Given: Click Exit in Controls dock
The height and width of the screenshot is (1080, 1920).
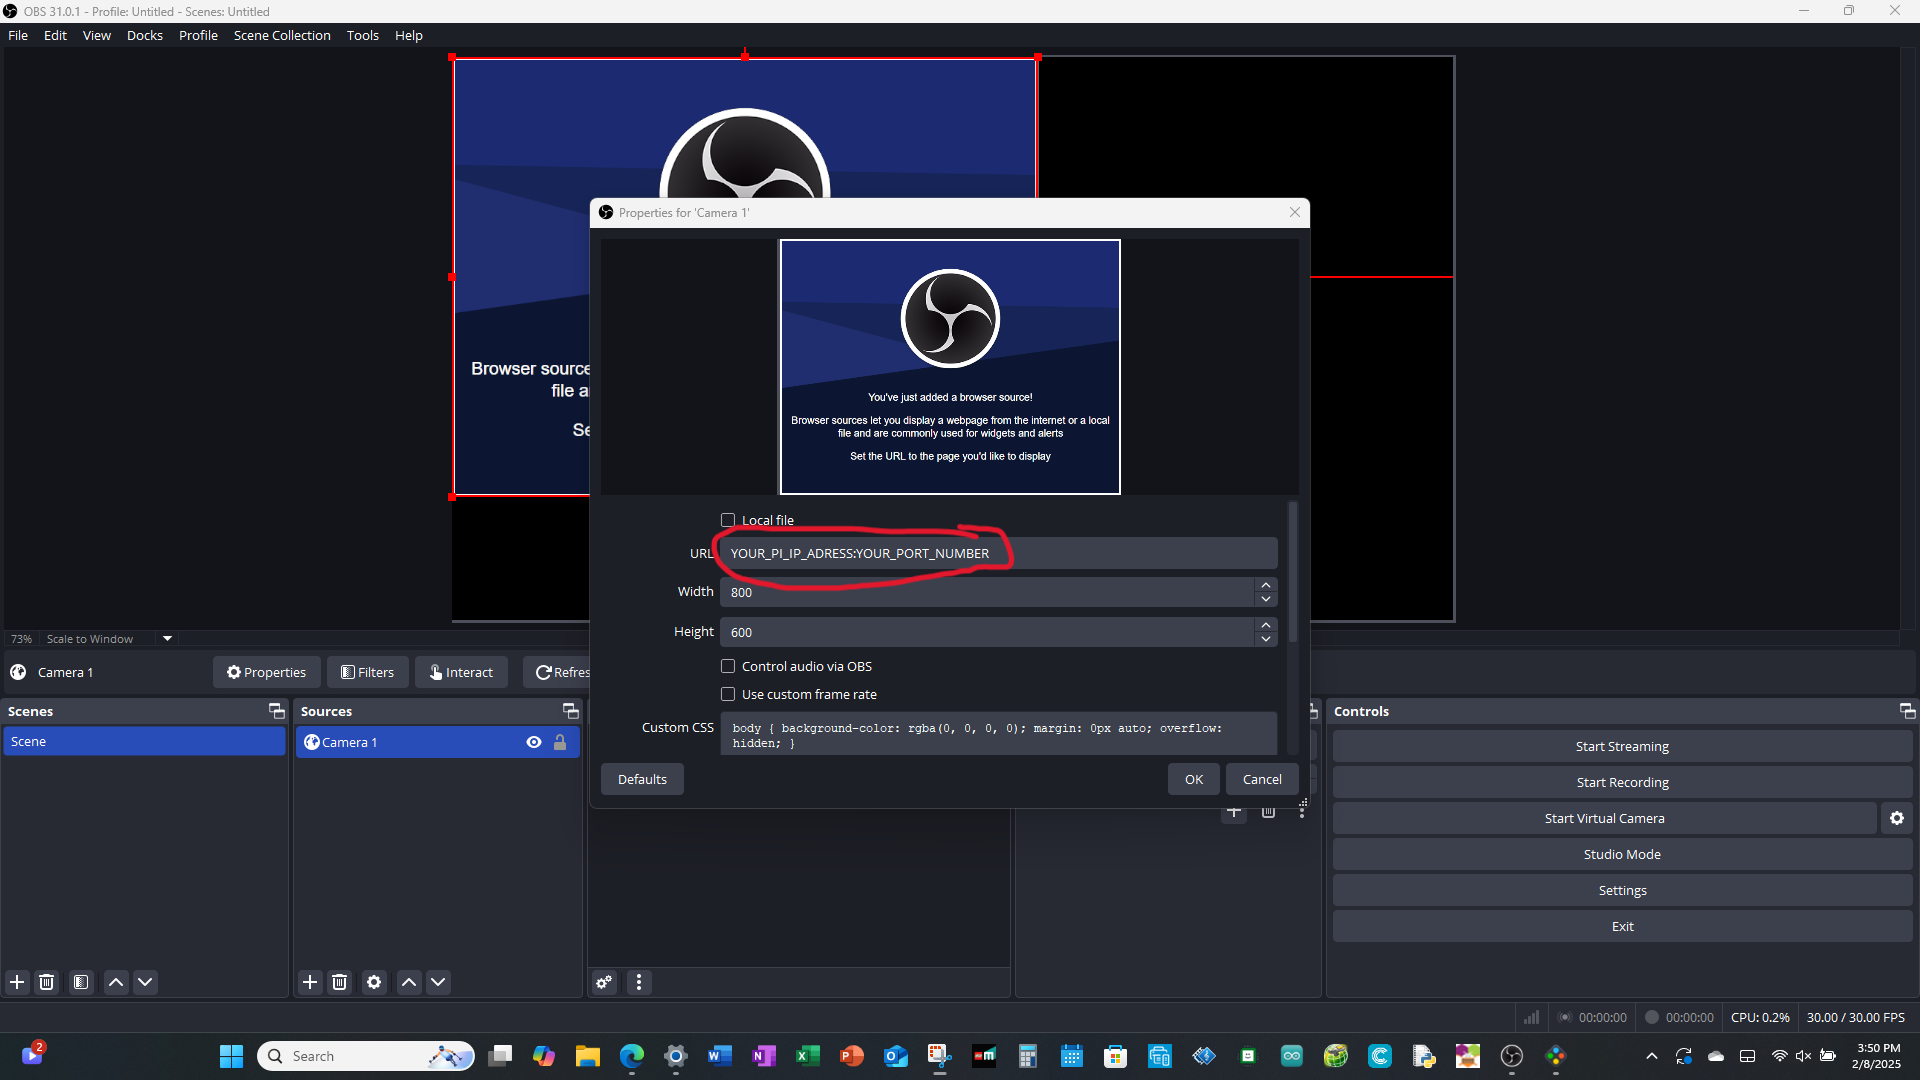Looking at the screenshot, I should click(1622, 926).
